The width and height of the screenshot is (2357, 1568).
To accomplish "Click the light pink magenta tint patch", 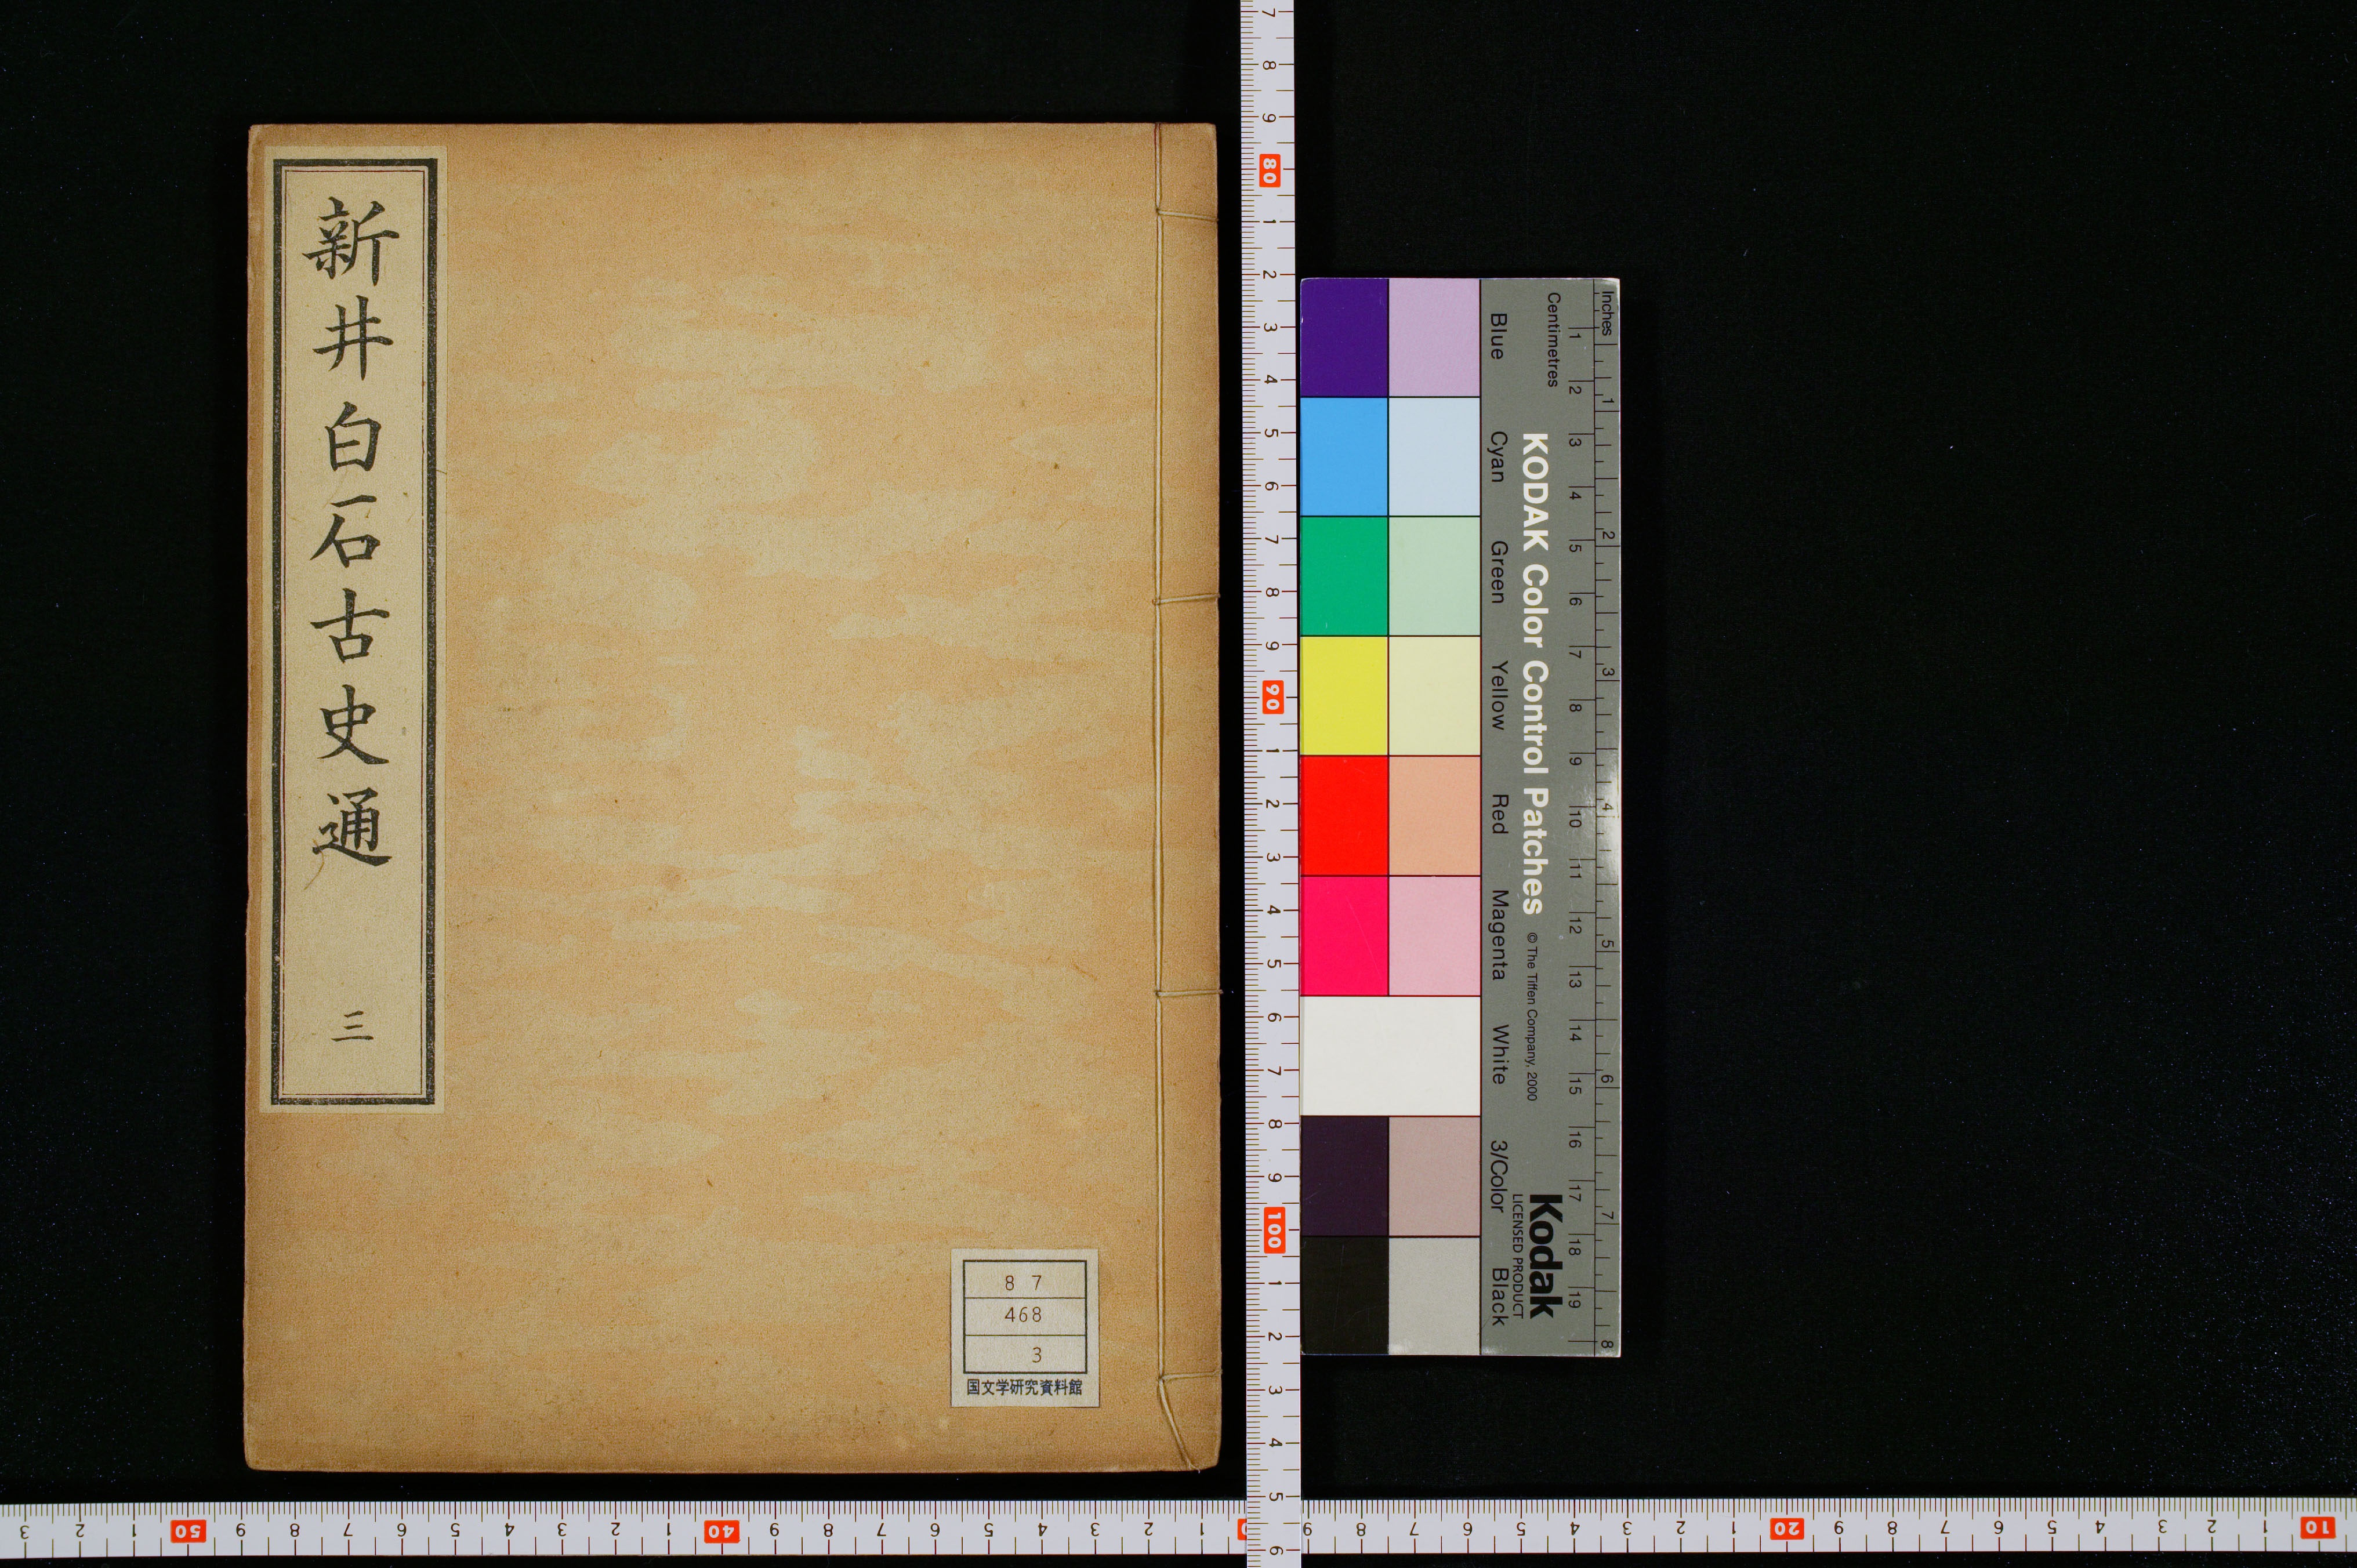I will pyautogui.click(x=1433, y=935).
